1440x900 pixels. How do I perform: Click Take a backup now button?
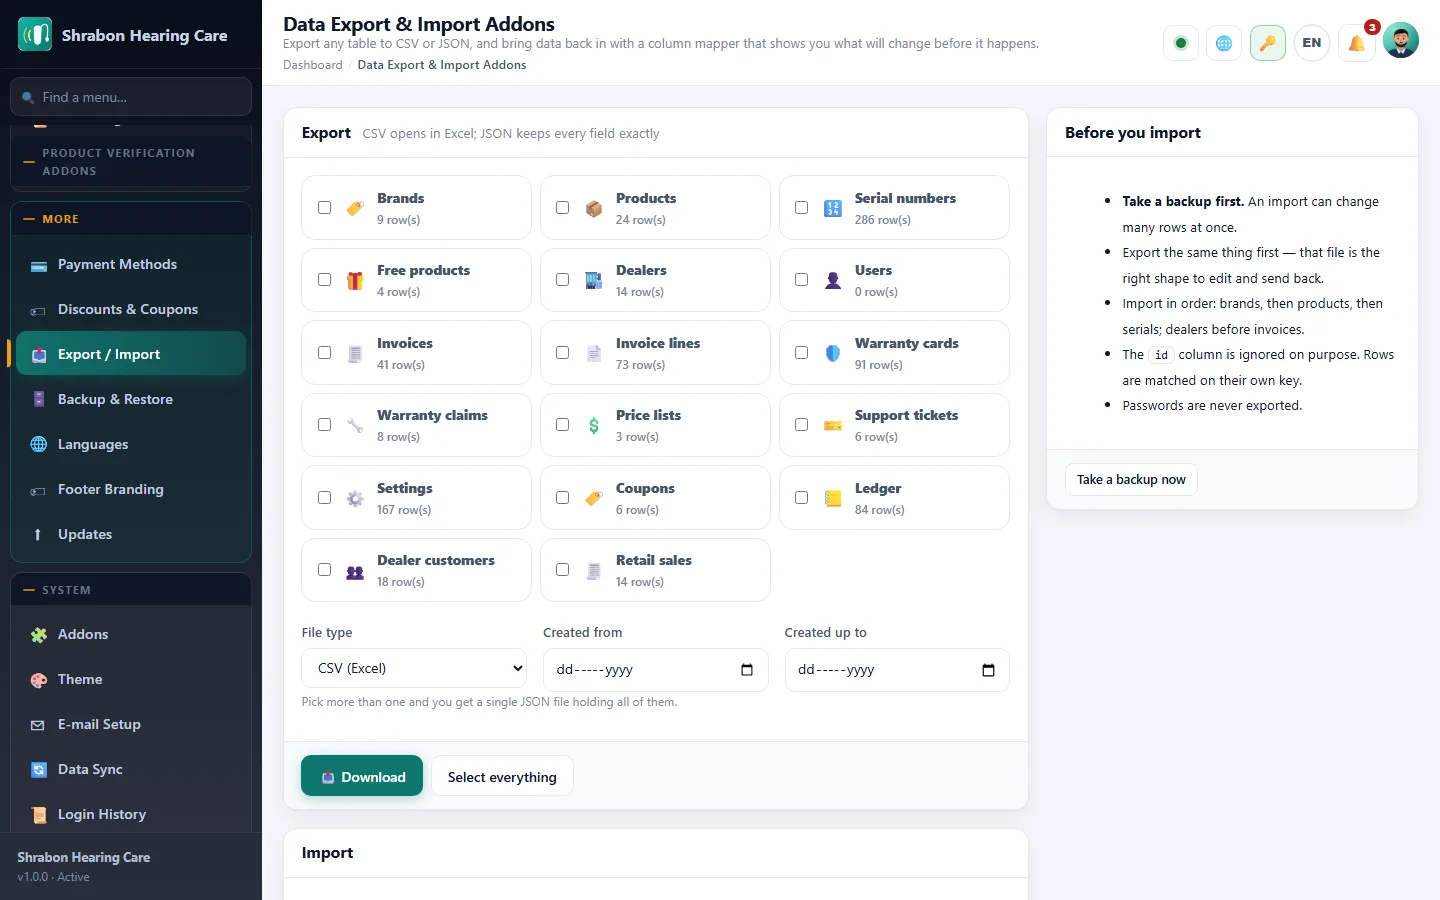[x=1131, y=480]
